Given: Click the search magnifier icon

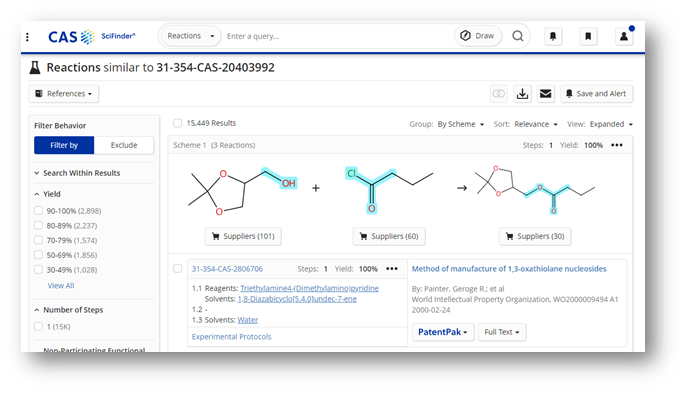Looking at the screenshot, I should coord(517,36).
